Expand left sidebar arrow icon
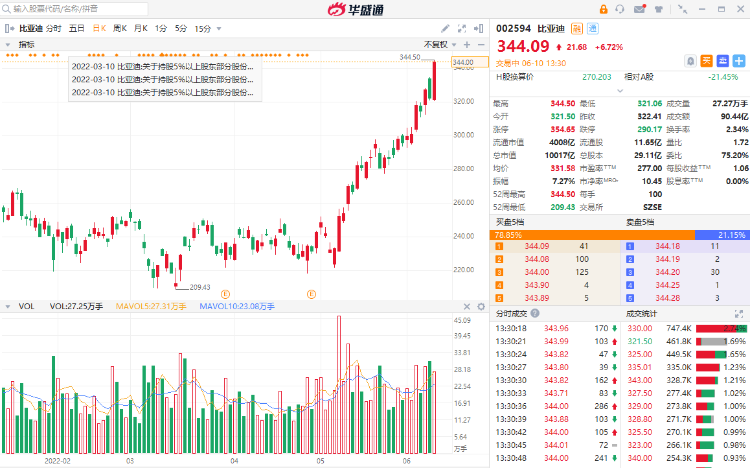This screenshot has height=468, width=750. tap(9, 29)
